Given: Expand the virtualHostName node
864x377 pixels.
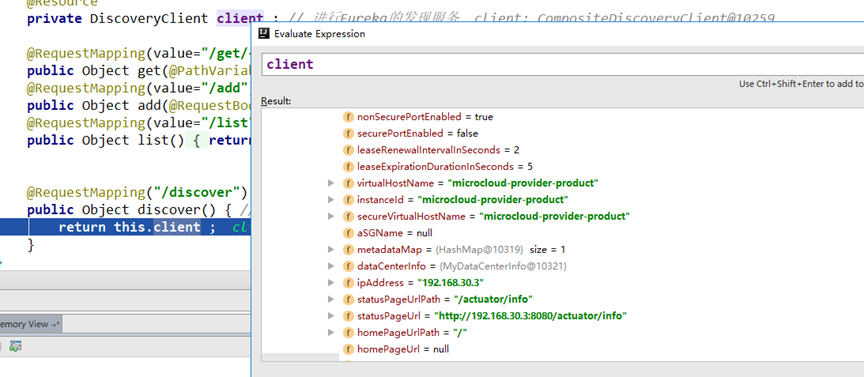Looking at the screenshot, I should tap(331, 183).
